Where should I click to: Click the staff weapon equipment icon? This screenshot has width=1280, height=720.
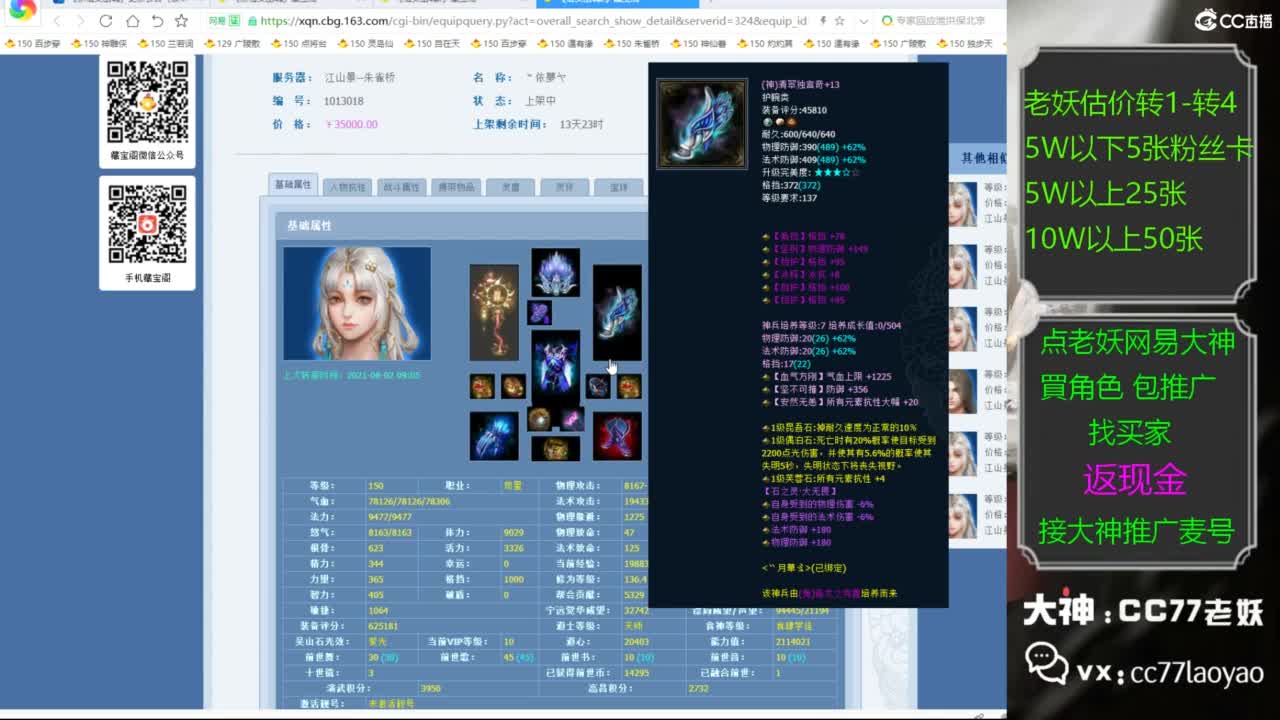point(494,312)
